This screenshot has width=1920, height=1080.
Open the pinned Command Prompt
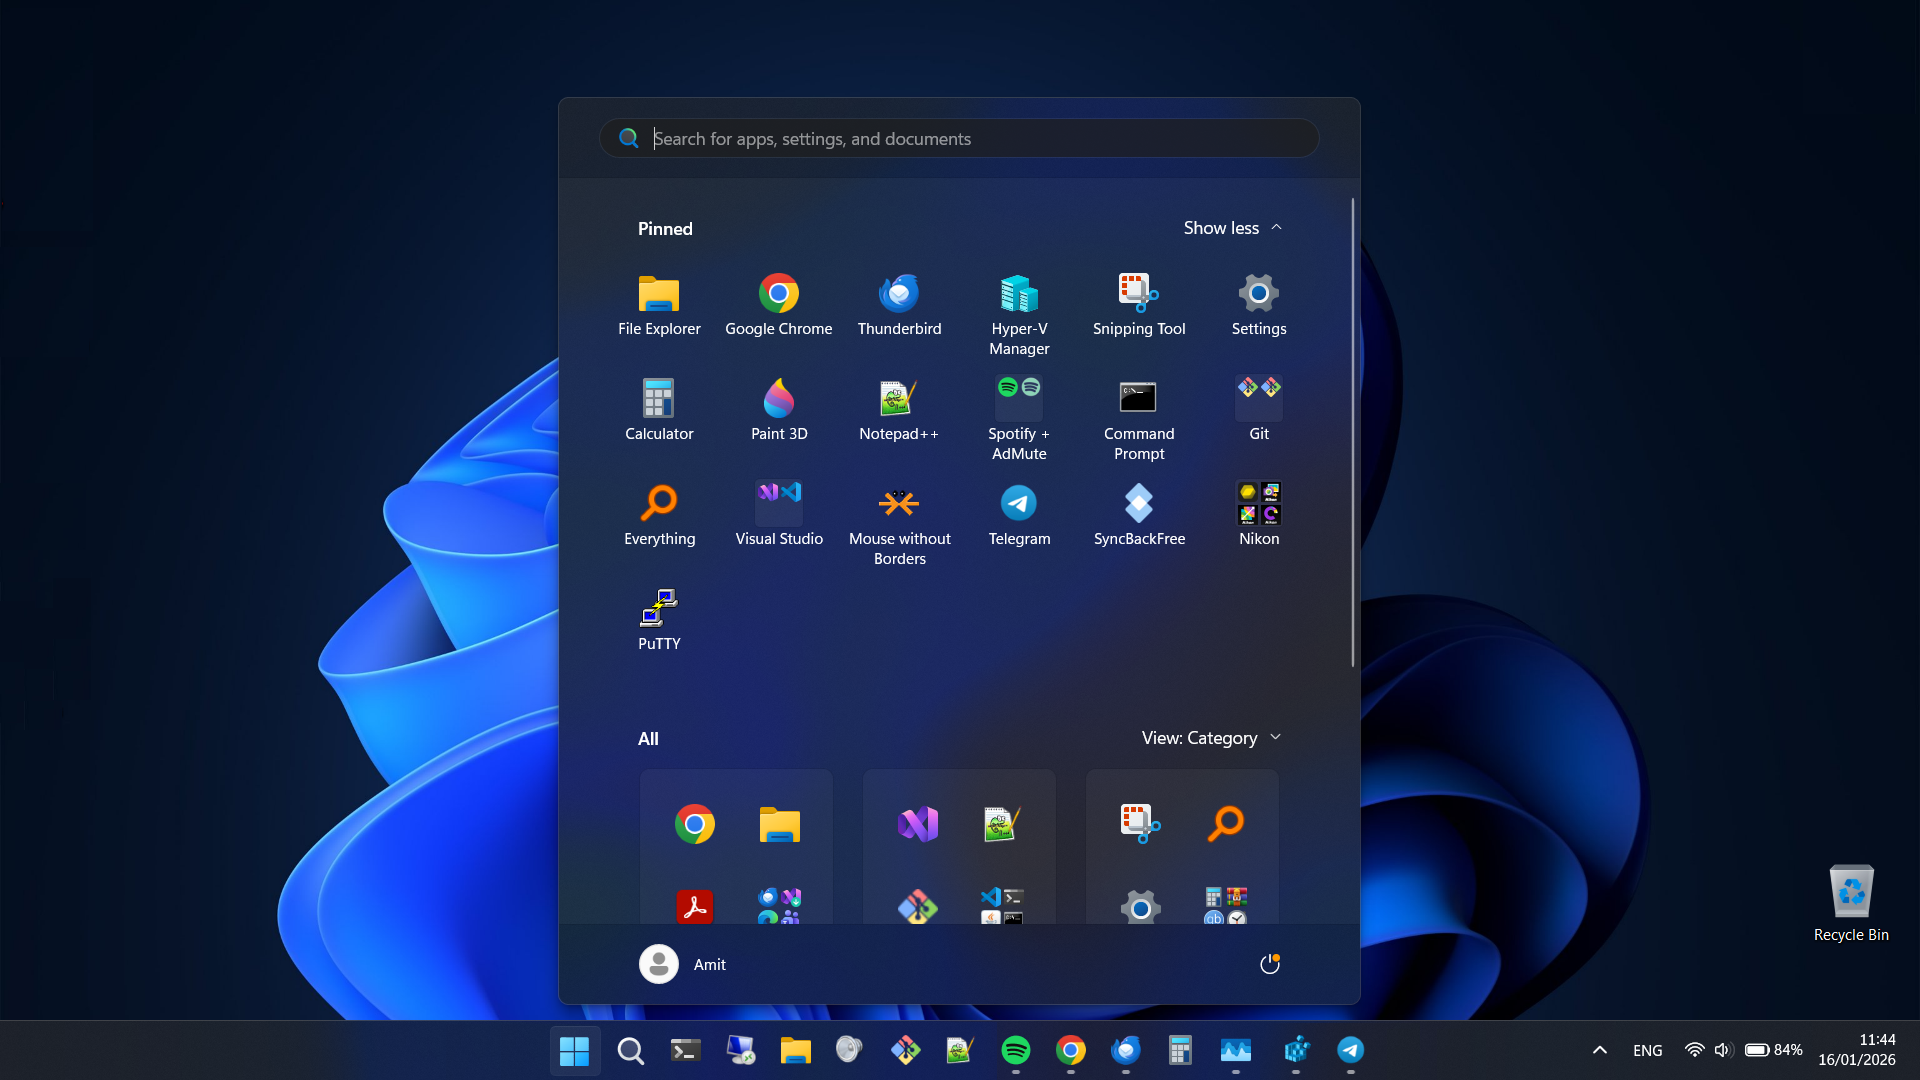pos(1139,420)
